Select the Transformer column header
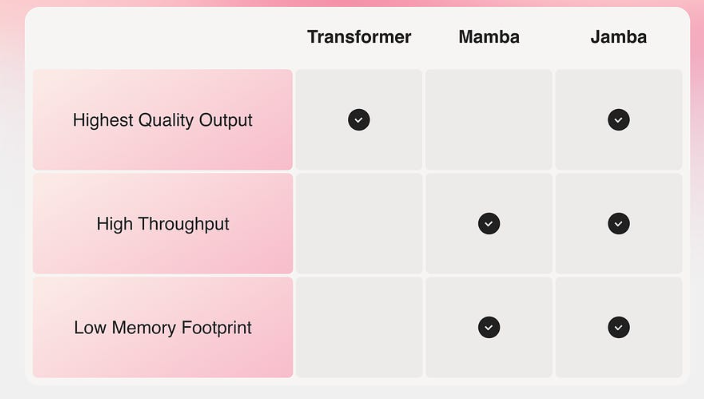Screen dimensions: 704x399 pos(359,37)
